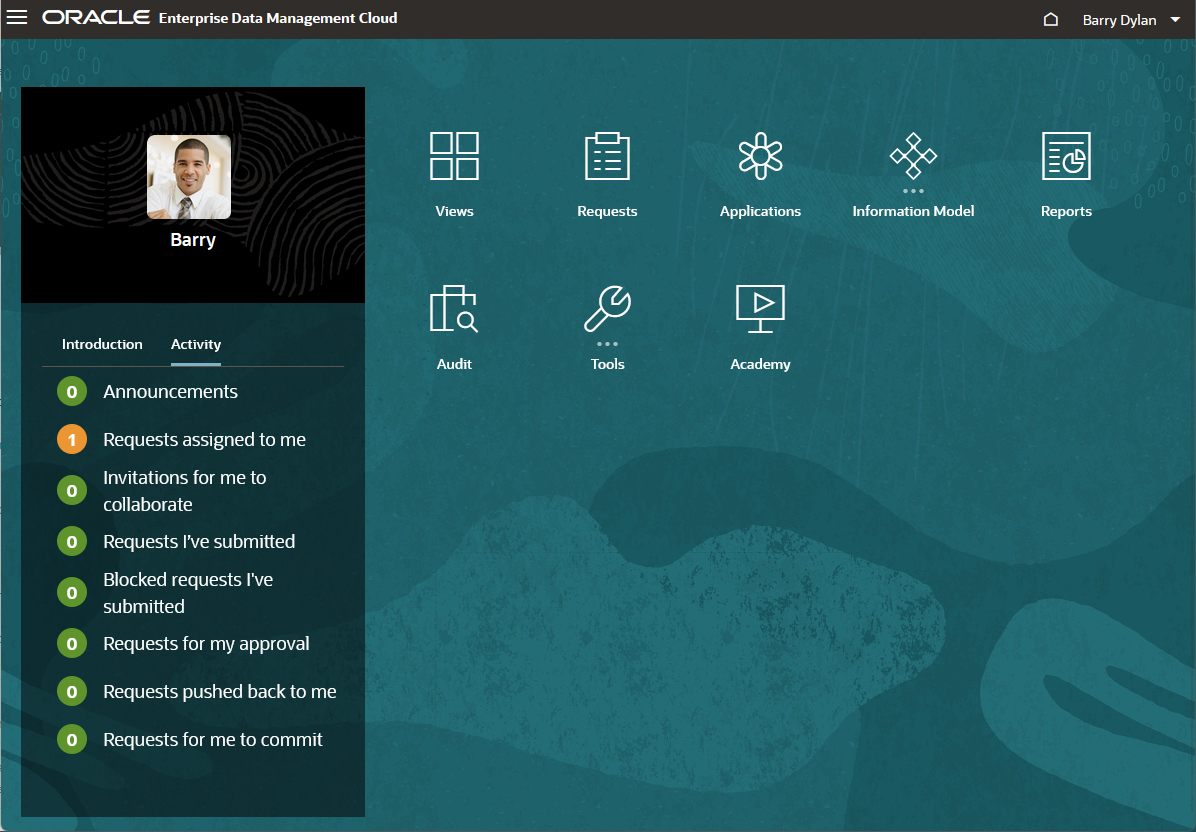The image size is (1196, 832).
Task: Open Requests for me to commit
Action: [x=213, y=740]
